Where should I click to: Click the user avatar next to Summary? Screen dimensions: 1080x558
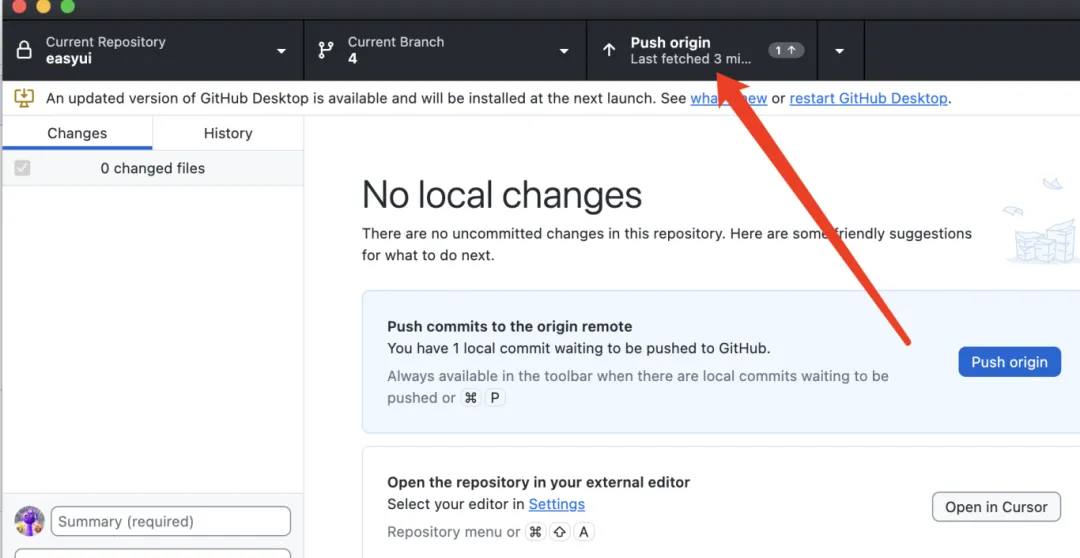pyautogui.click(x=30, y=521)
